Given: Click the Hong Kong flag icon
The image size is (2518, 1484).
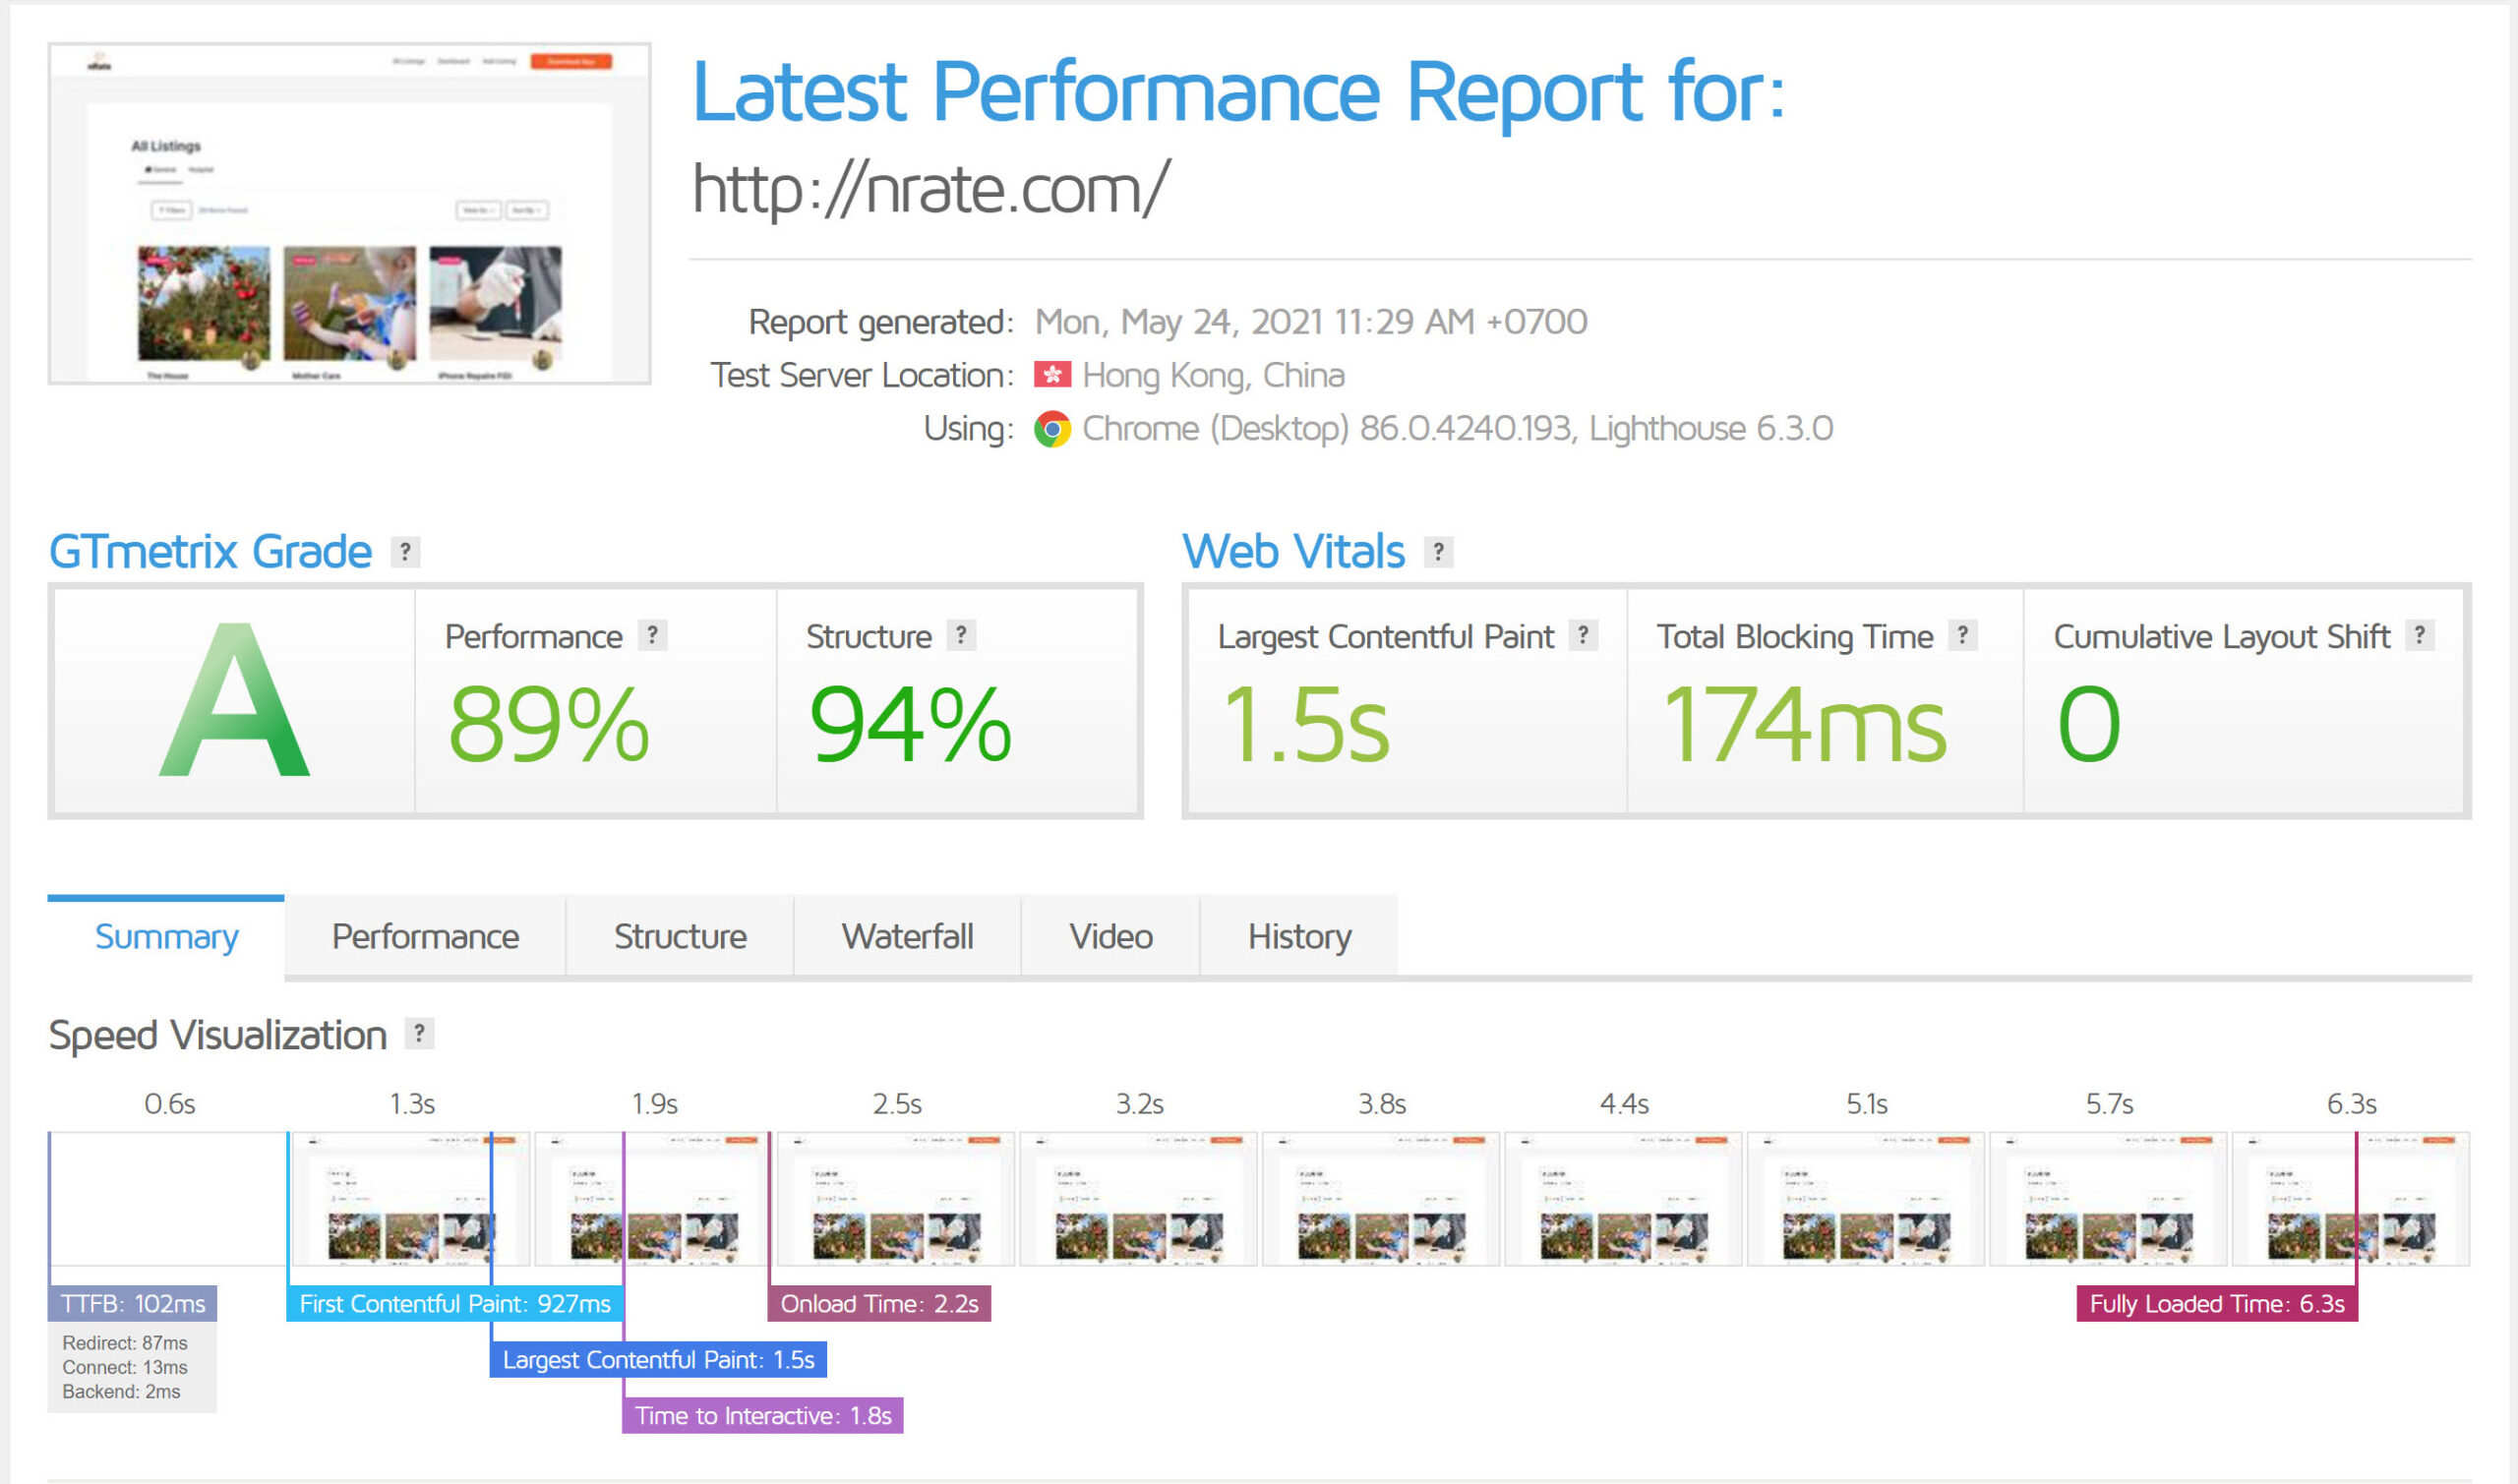Looking at the screenshot, I should (x=1052, y=374).
